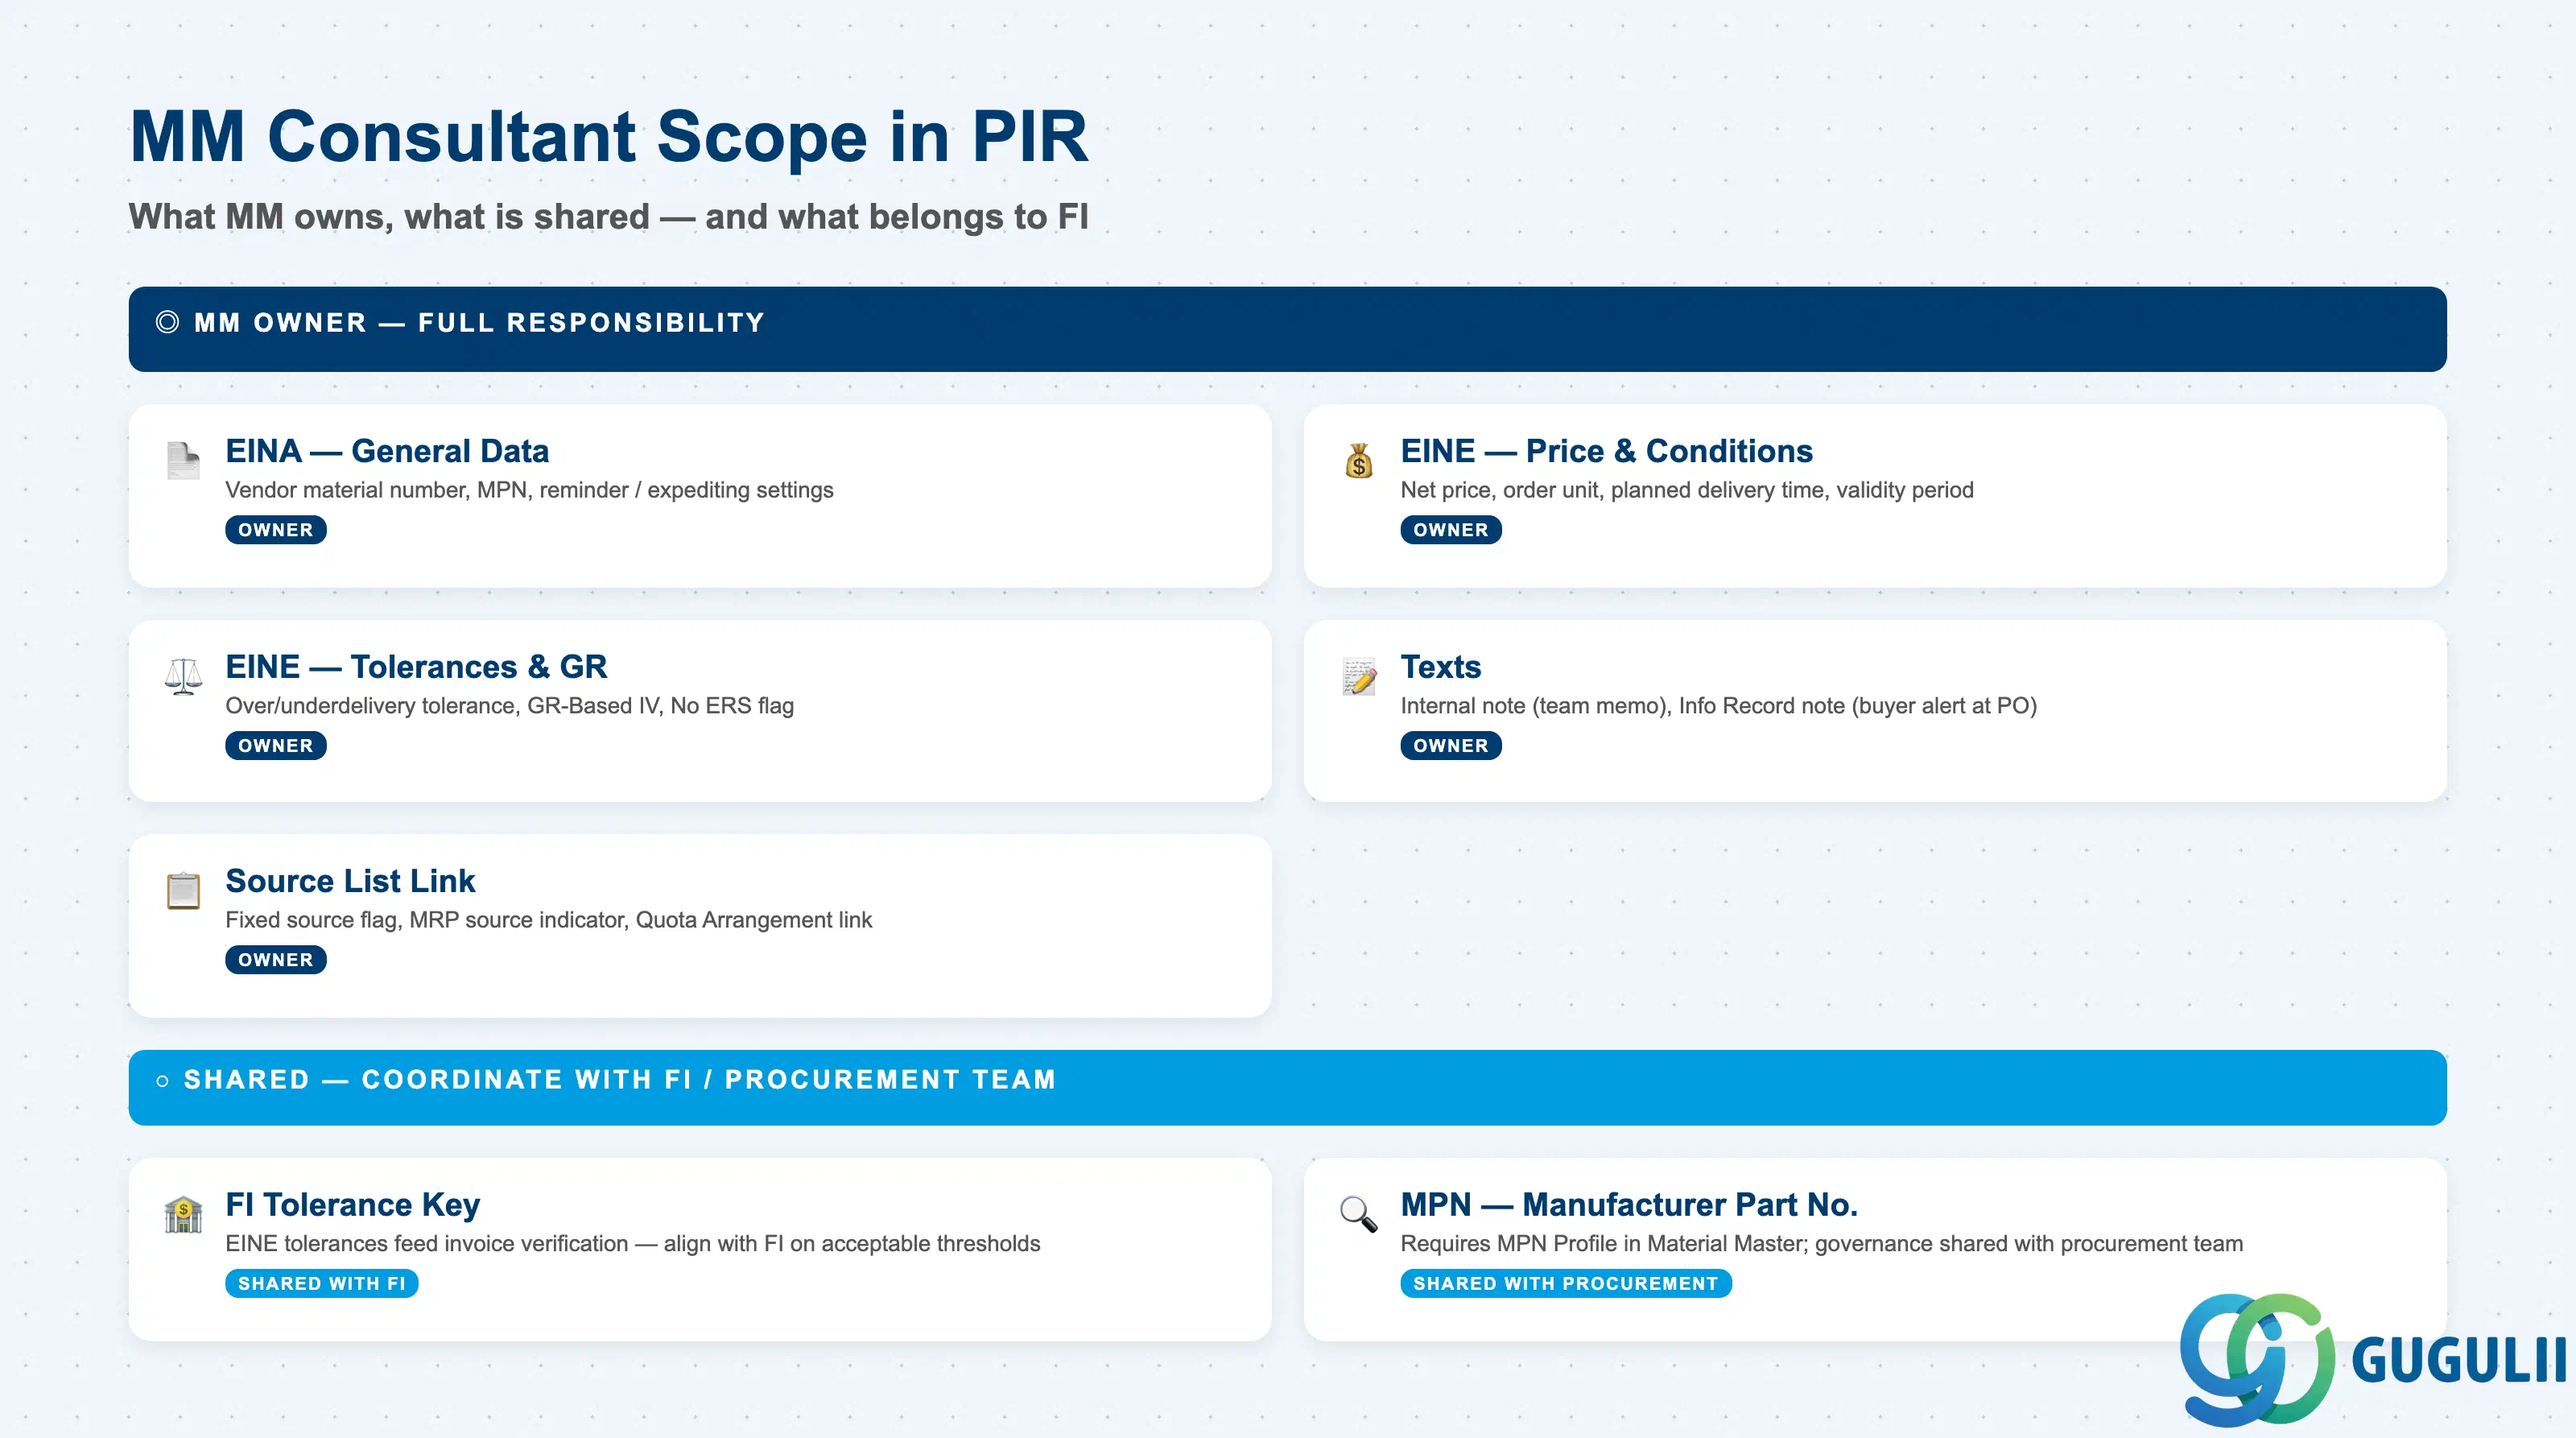Click the 'FI Tolerance Key' heading

tap(352, 1205)
